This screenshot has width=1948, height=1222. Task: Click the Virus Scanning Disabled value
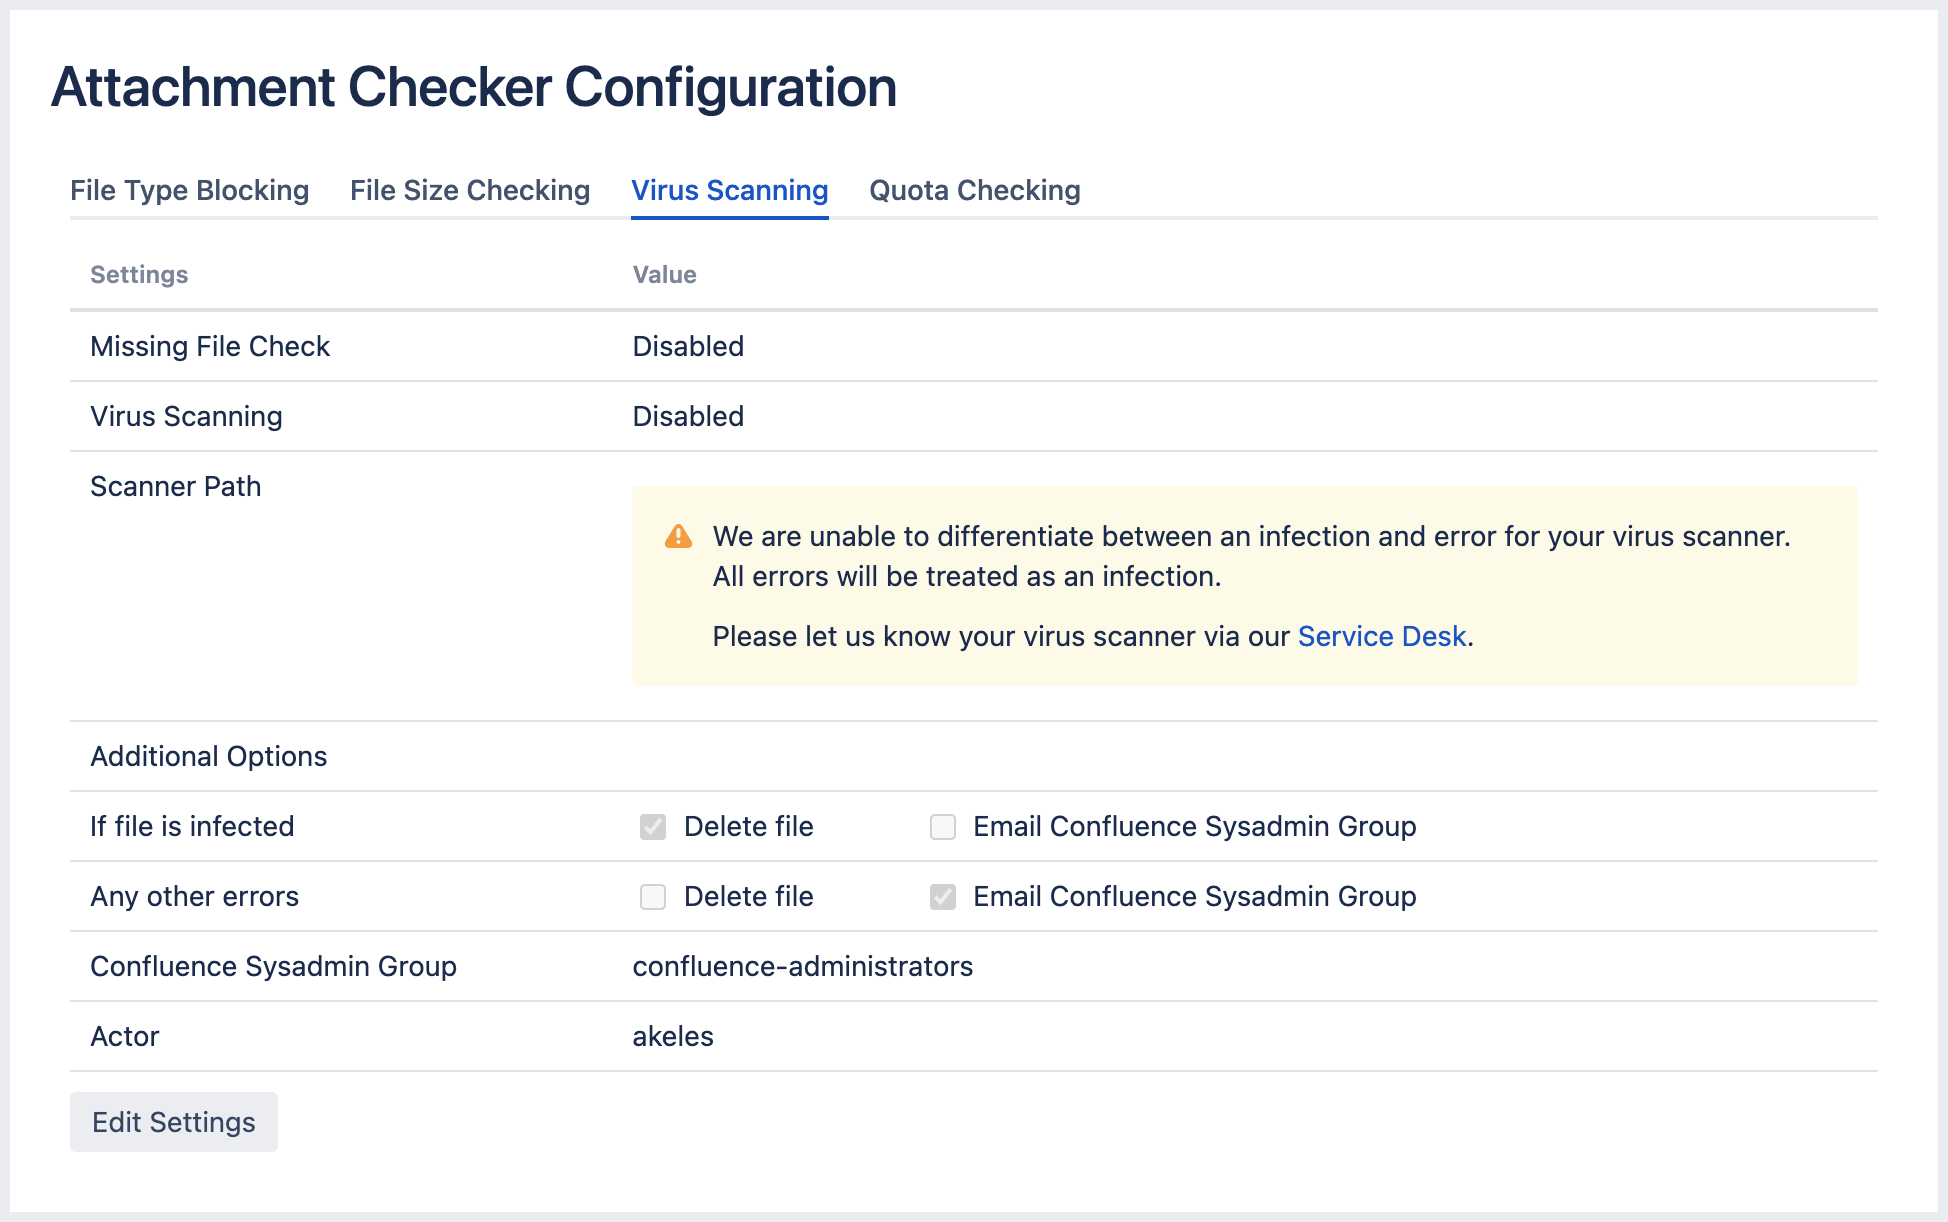(x=688, y=416)
